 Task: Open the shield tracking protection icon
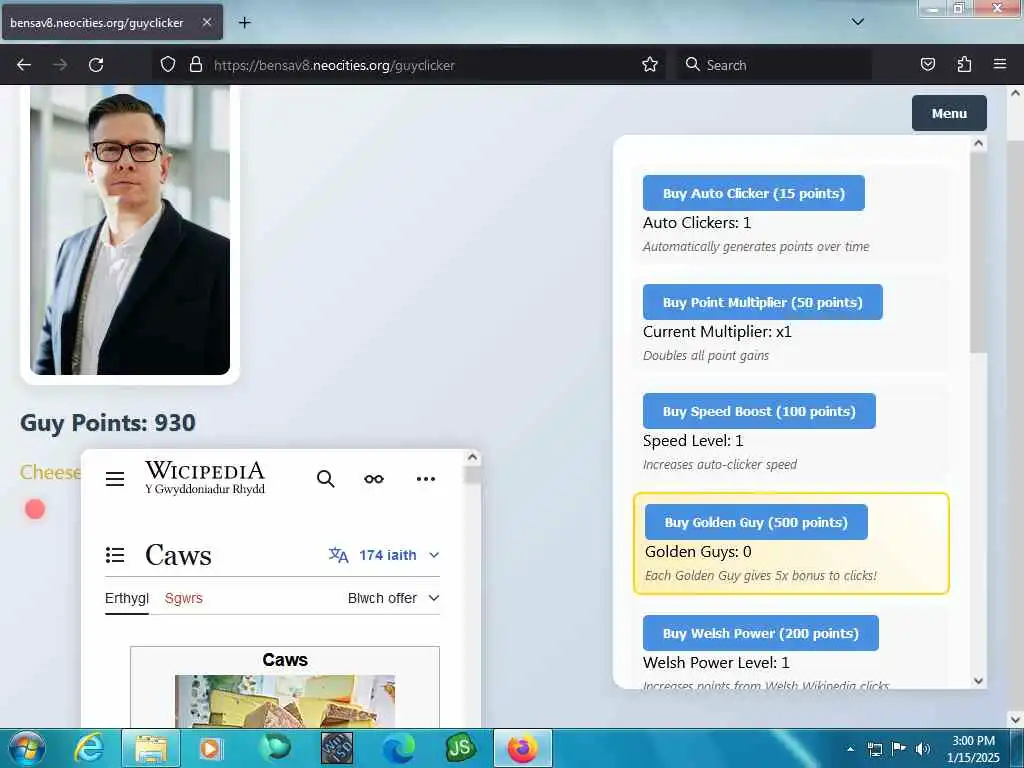pos(168,65)
